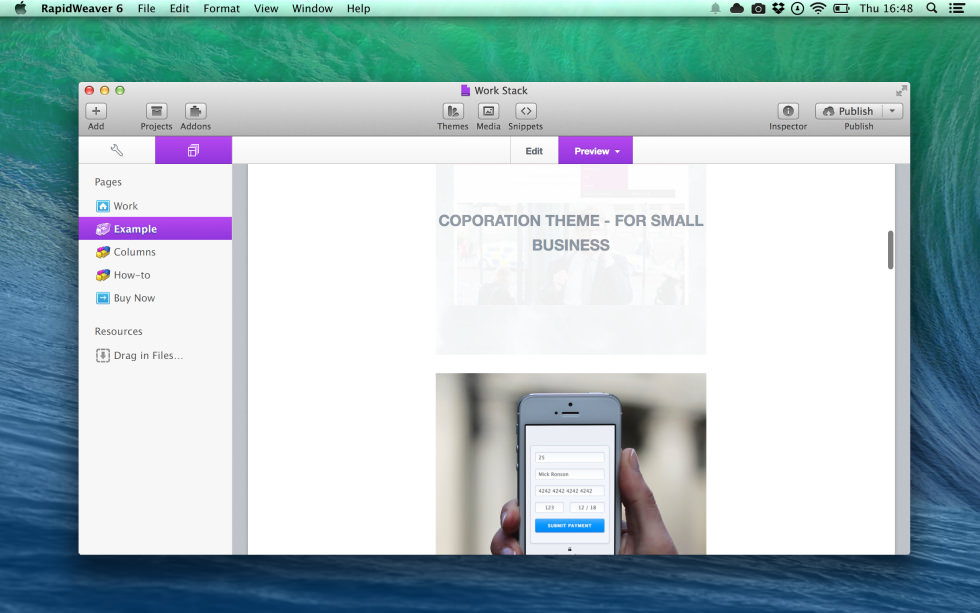Open the Dropbox menu bar icon
This screenshot has width=980, height=613.
[778, 8]
